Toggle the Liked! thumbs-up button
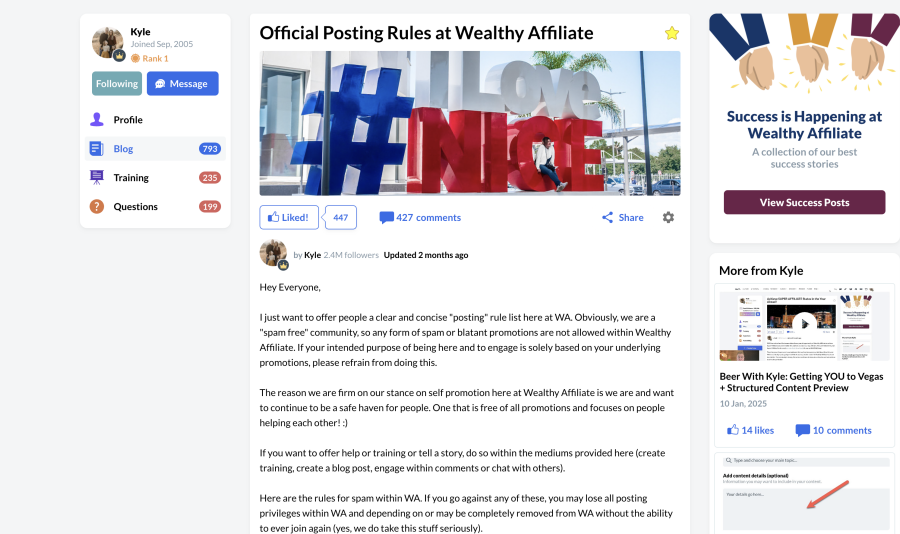The height and width of the screenshot is (534, 900). coord(289,217)
